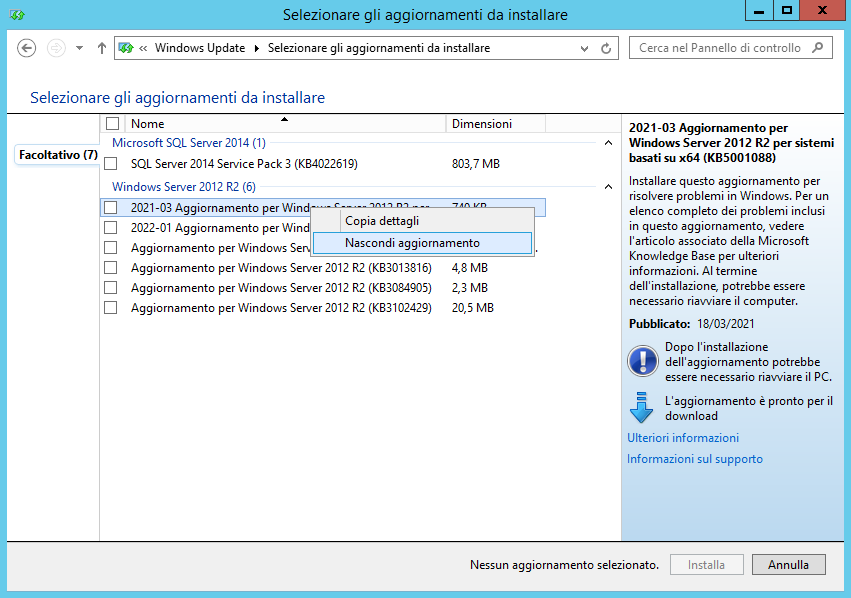Image resolution: width=851 pixels, height=598 pixels.
Task: Click the Annulla button
Action: point(789,565)
